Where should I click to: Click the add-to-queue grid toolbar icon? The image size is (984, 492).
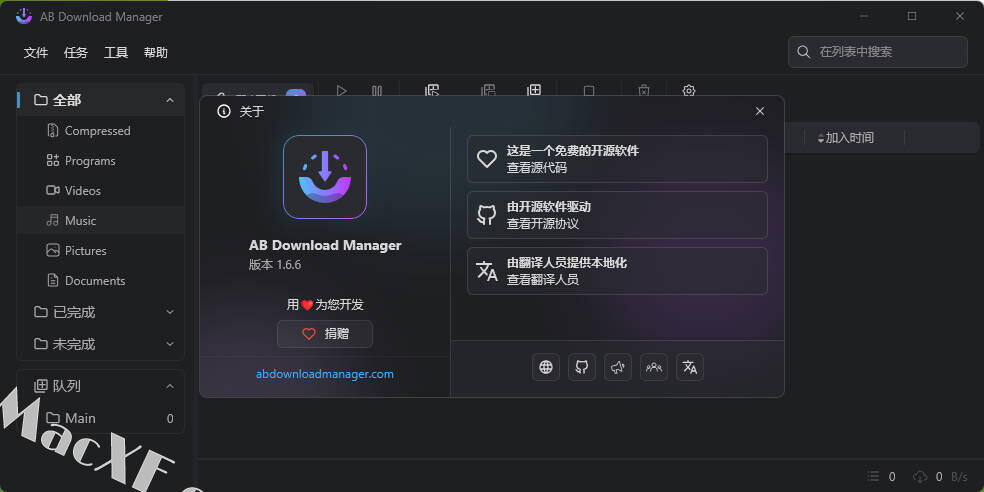533,90
